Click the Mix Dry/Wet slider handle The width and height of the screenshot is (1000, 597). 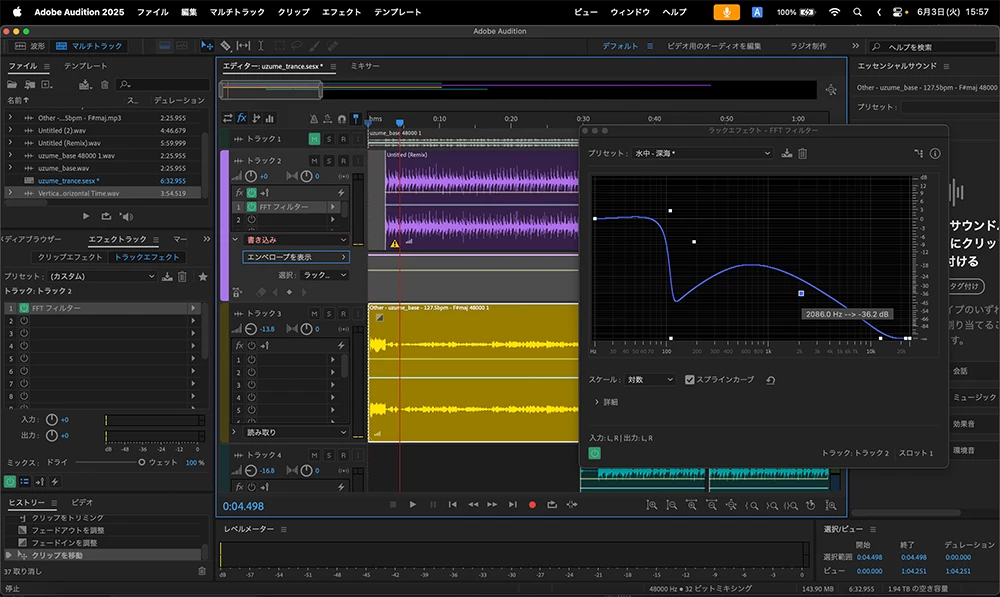point(142,462)
